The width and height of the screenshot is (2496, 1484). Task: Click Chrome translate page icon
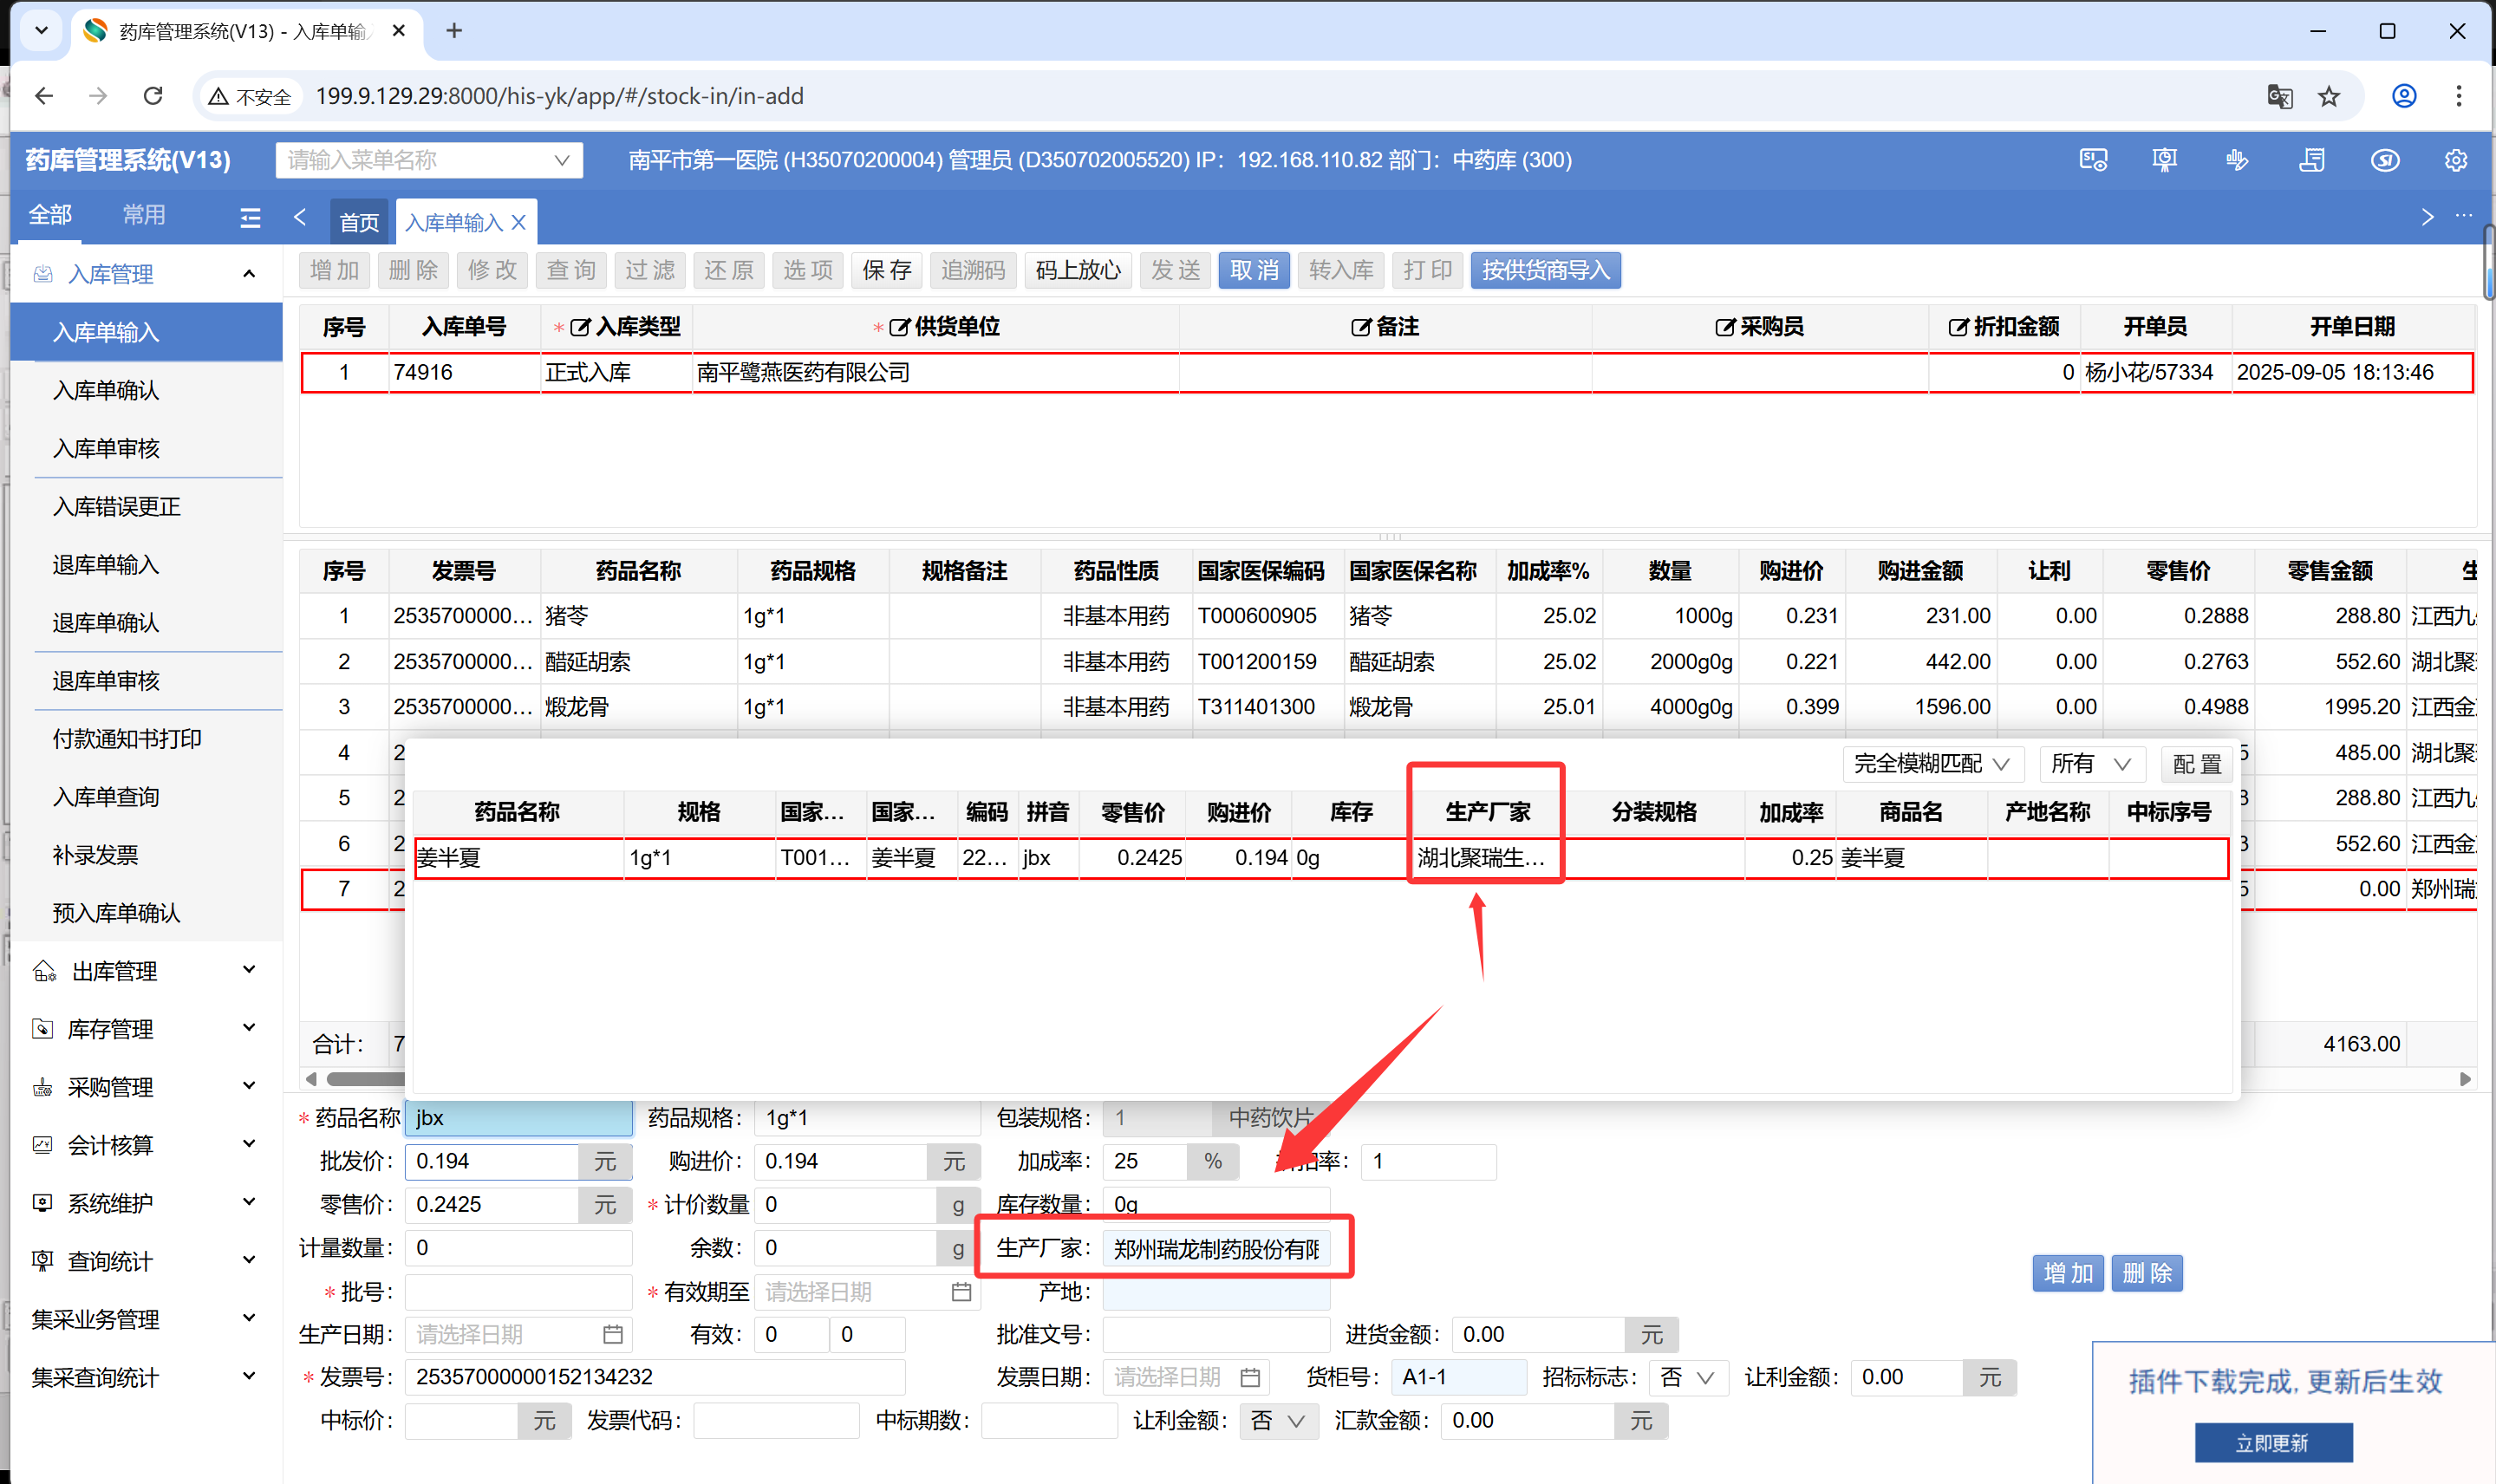click(2279, 96)
